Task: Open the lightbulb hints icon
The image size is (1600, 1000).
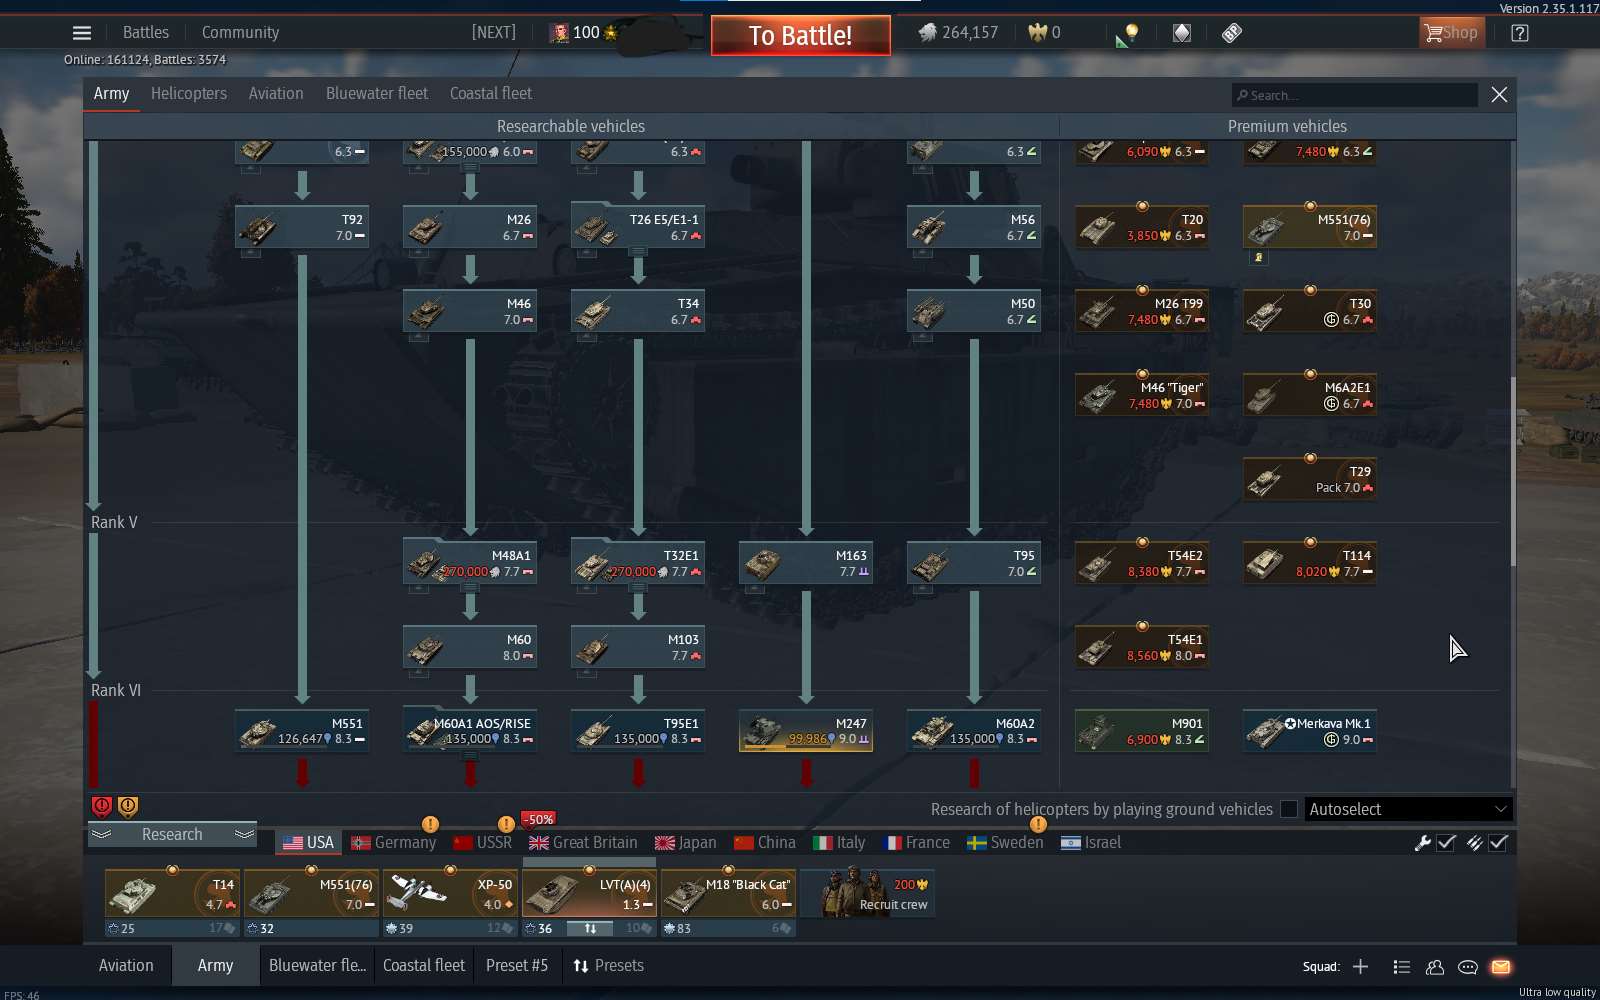Action: (x=1131, y=33)
